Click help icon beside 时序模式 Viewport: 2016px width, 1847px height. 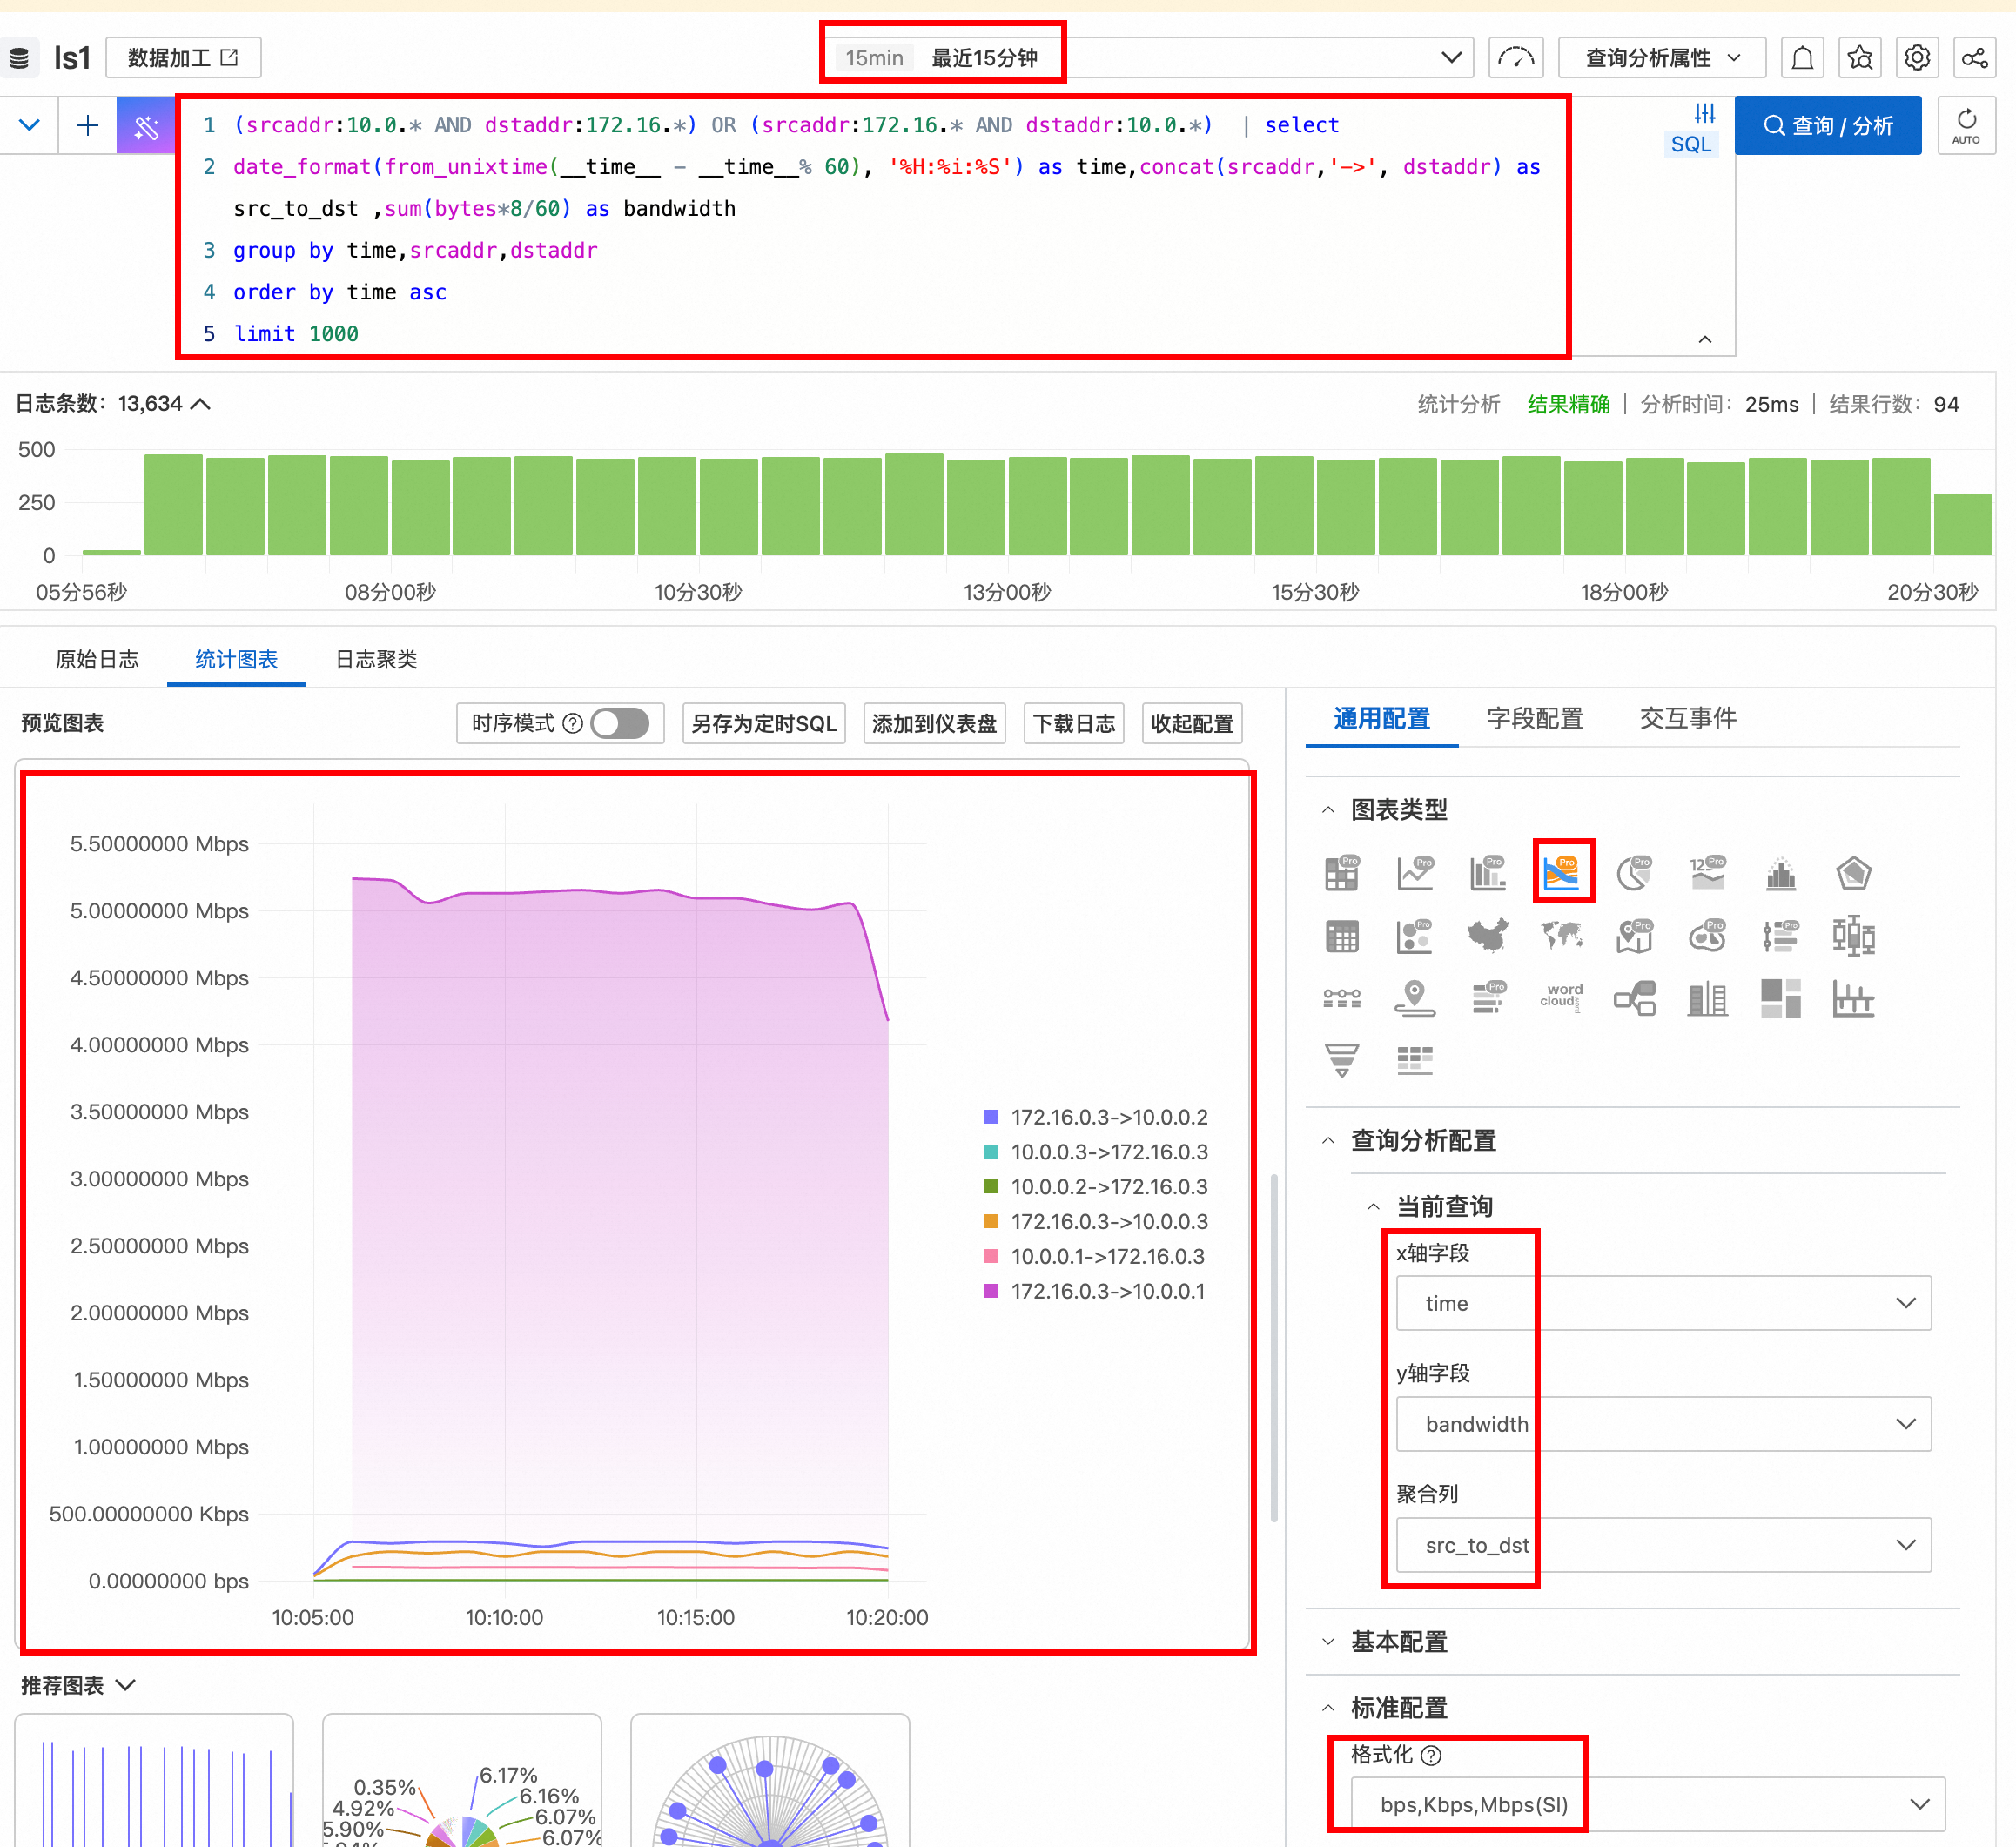point(572,723)
